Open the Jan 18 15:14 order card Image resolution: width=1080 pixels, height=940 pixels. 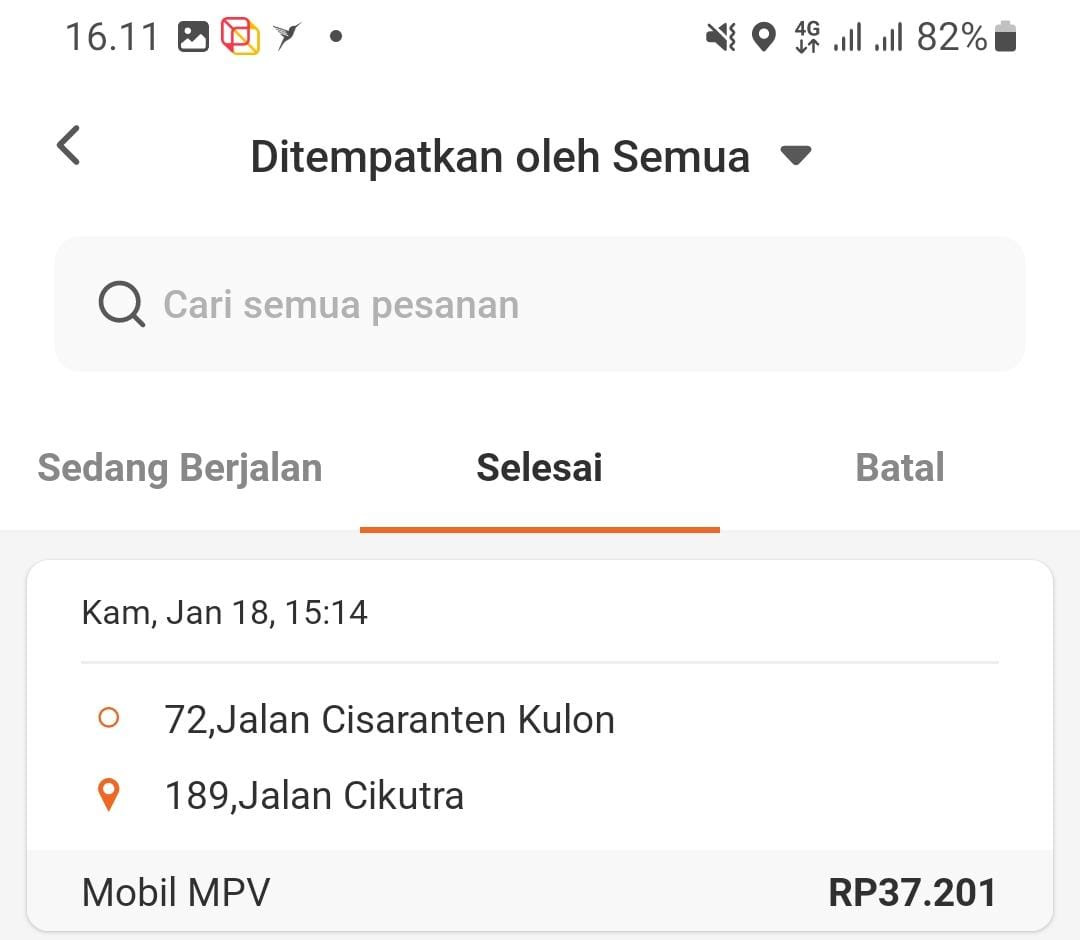(540, 745)
